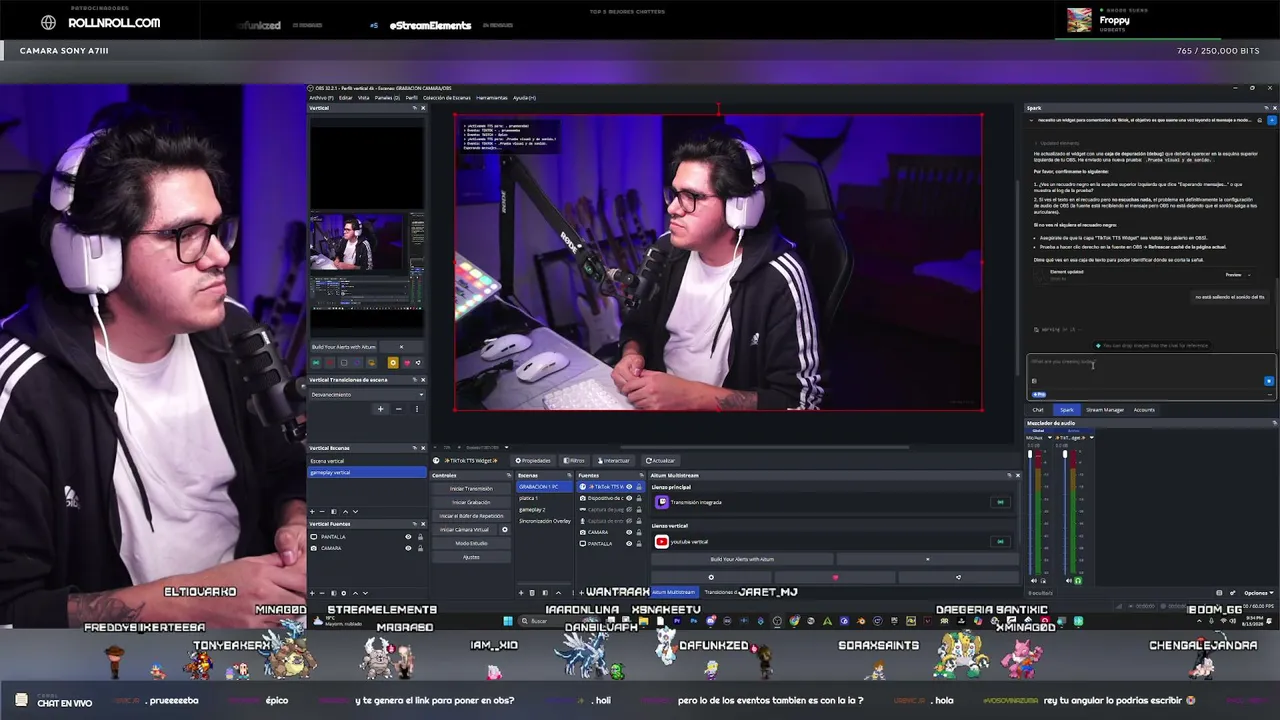Add source in Vertical Fuentes panel

click(311, 593)
